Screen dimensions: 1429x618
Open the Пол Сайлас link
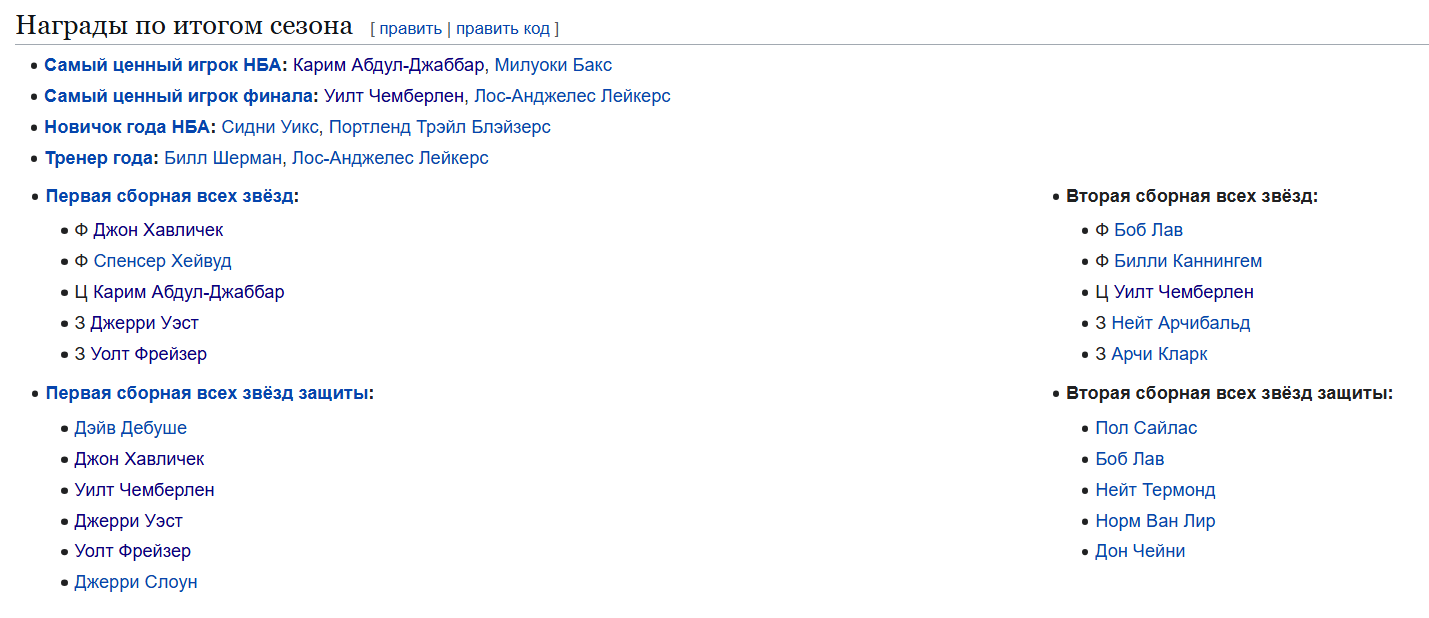1146,428
